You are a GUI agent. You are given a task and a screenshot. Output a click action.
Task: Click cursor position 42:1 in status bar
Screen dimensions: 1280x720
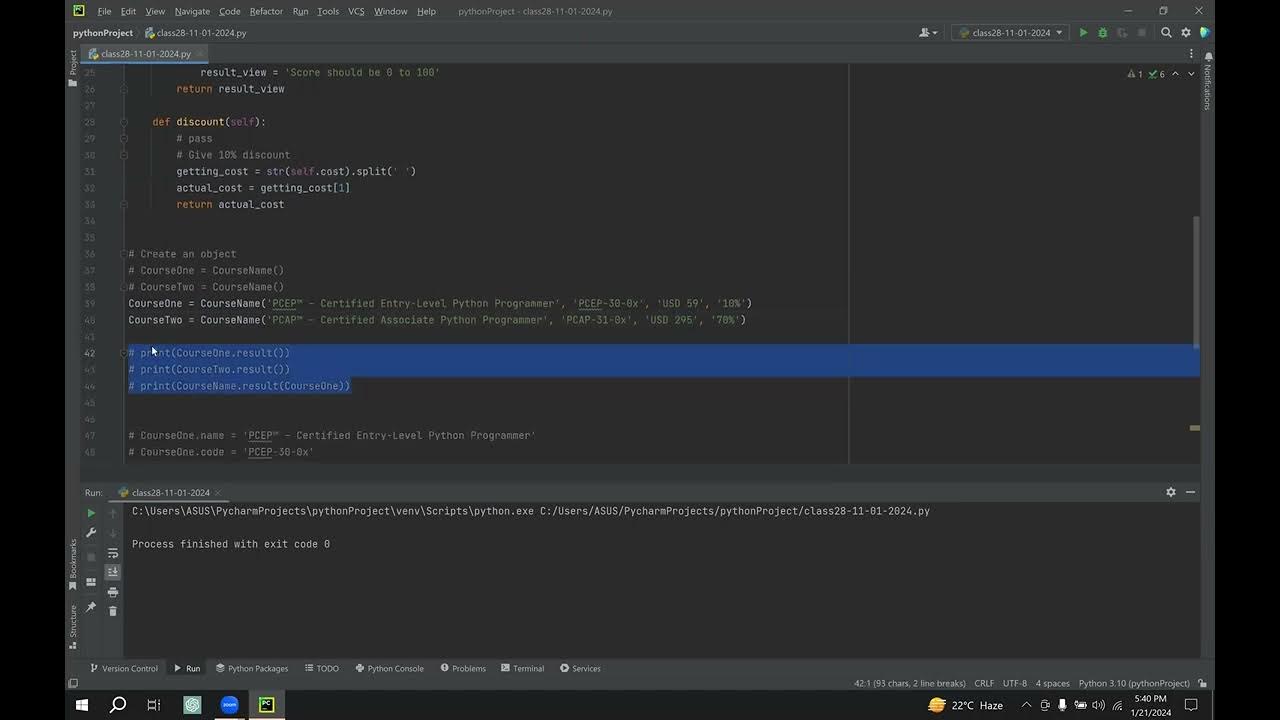[x=910, y=683]
